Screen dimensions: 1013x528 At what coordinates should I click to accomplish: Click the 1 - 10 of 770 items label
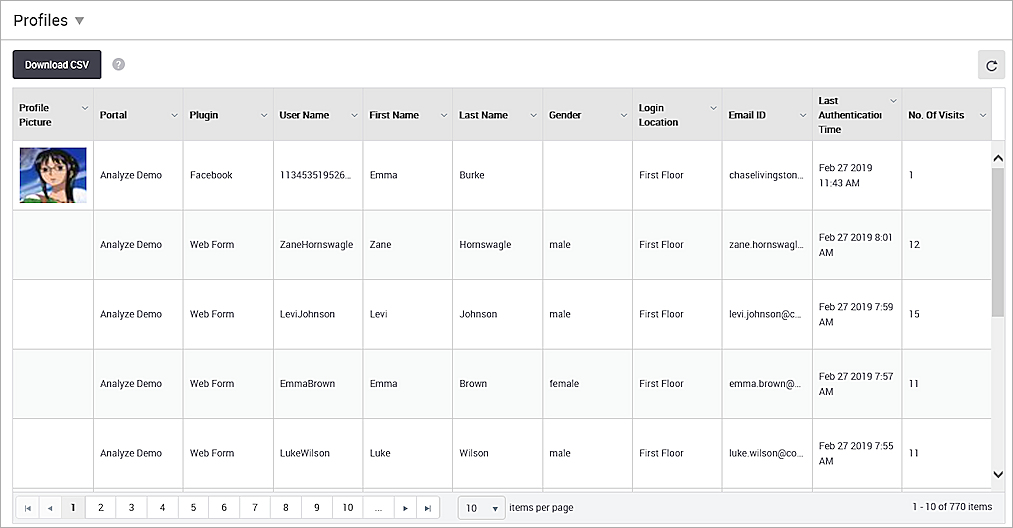pos(952,507)
